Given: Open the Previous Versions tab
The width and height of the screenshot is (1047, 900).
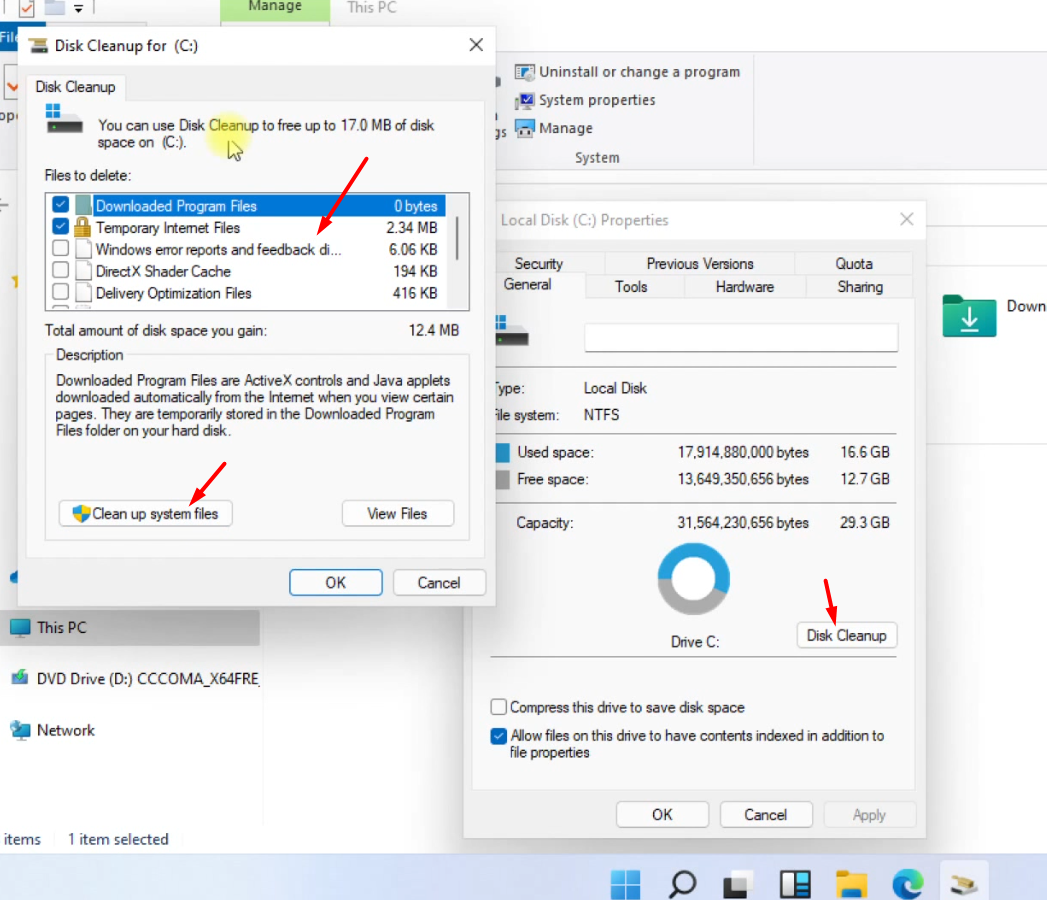Looking at the screenshot, I should click(x=700, y=263).
